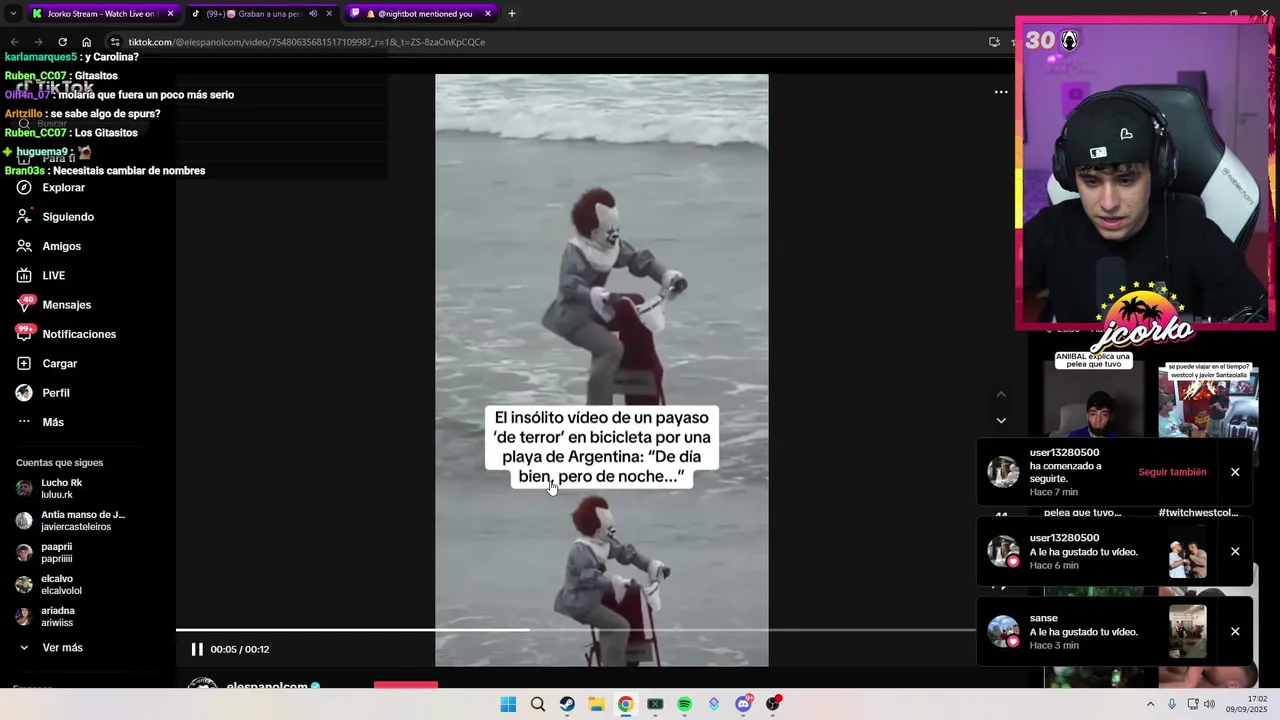Open Amigos section in sidebar
The height and width of the screenshot is (720, 1280).
[61, 246]
